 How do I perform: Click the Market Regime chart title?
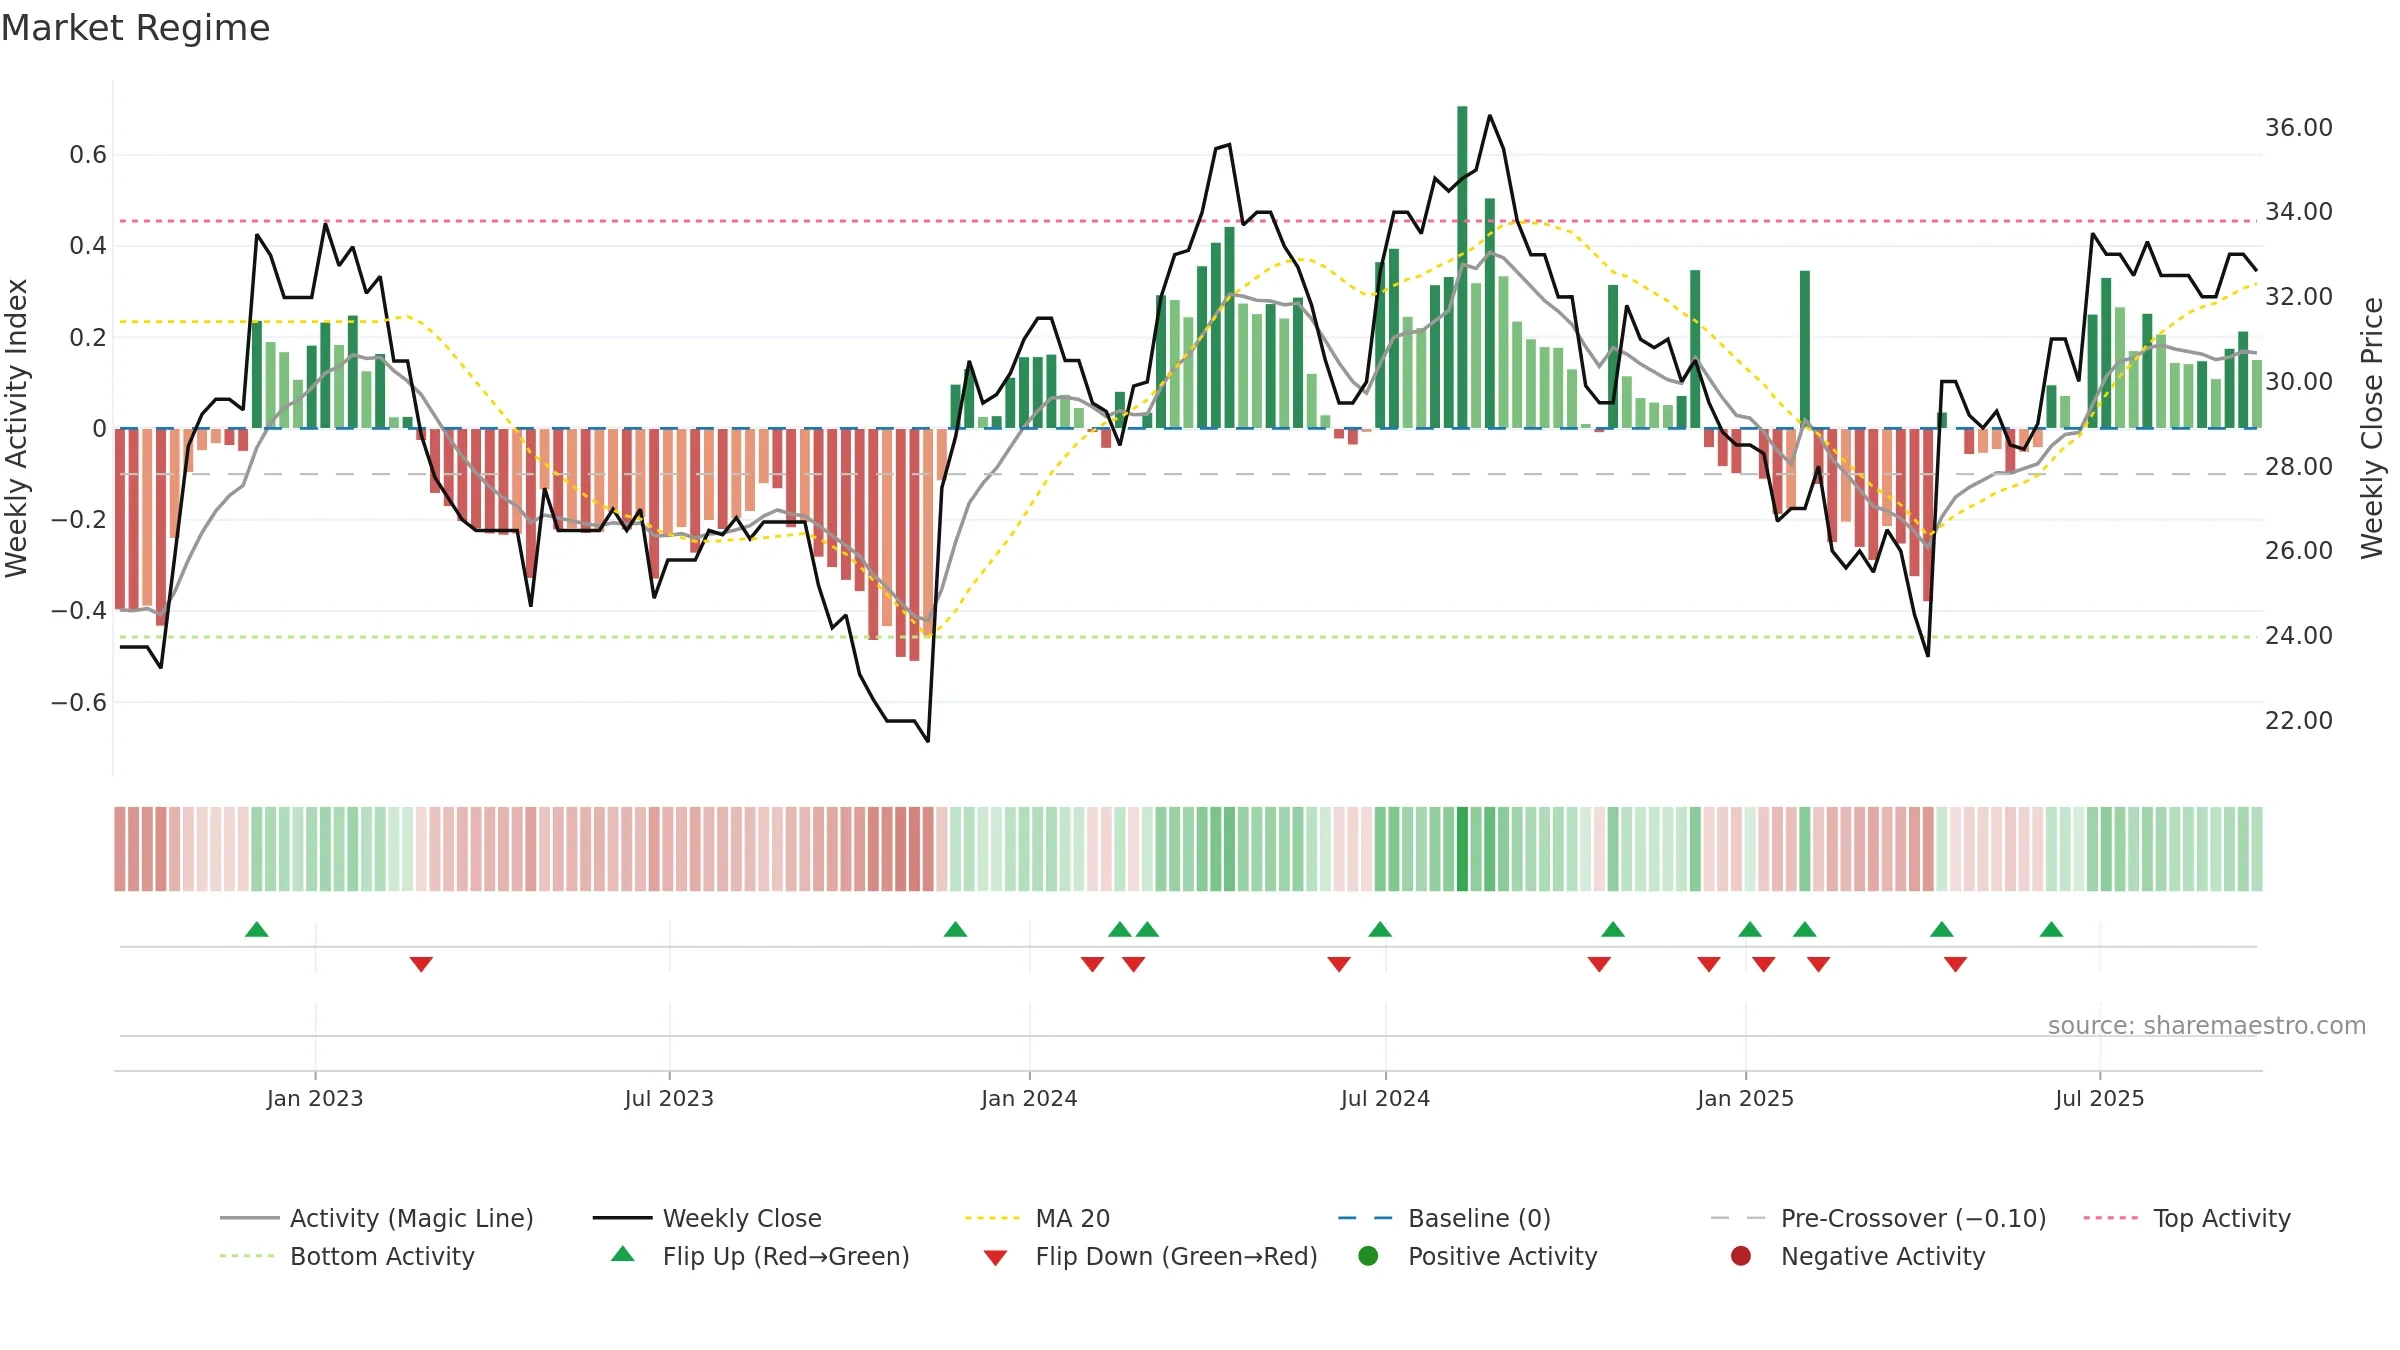click(135, 28)
